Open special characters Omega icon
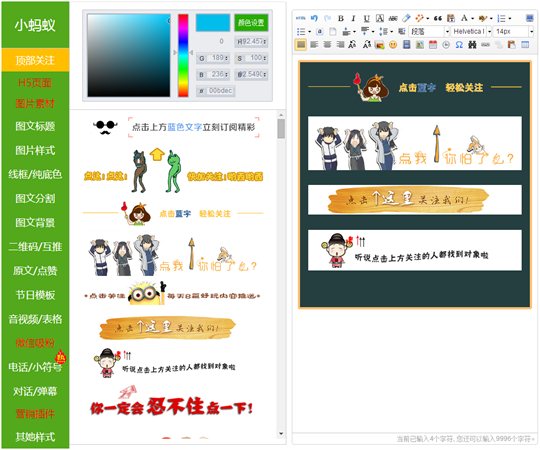This screenshot has width=540, height=450. [x=459, y=45]
